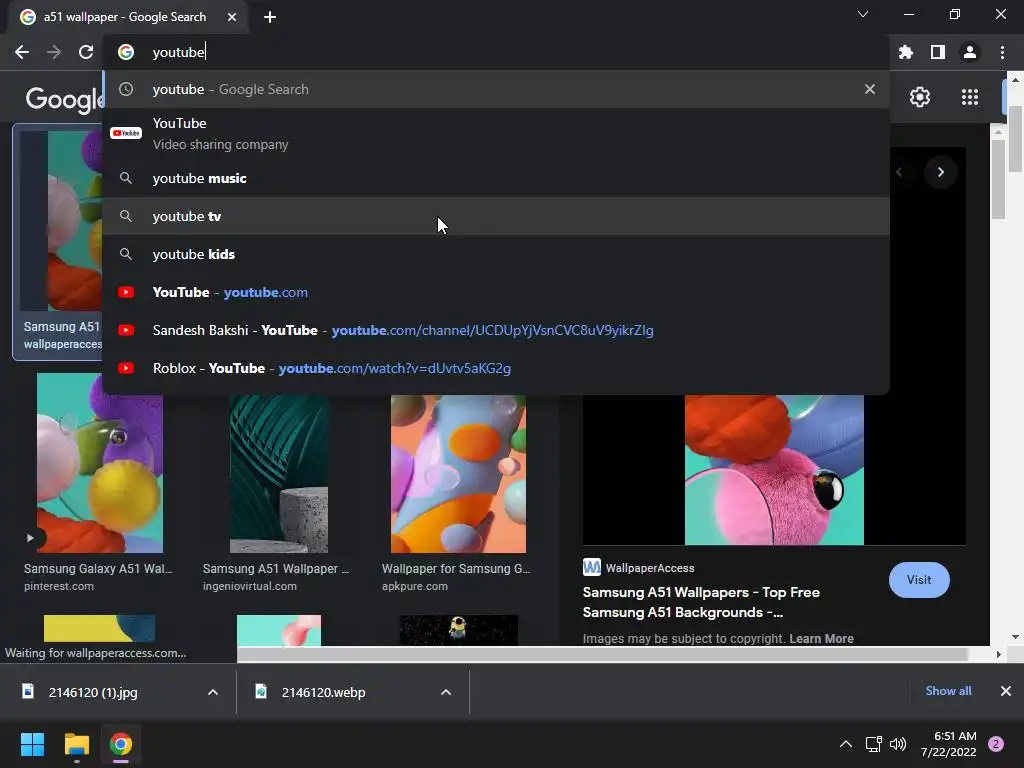
Task: Open the Samsung A51 wallpaperaccess selected thumbnail
Action: pyautogui.click(x=58, y=242)
